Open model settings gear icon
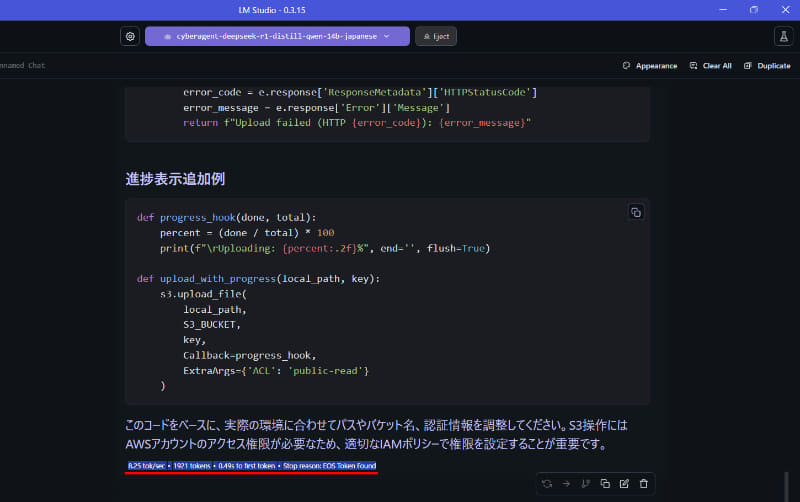This screenshot has width=800, height=502. [130, 36]
